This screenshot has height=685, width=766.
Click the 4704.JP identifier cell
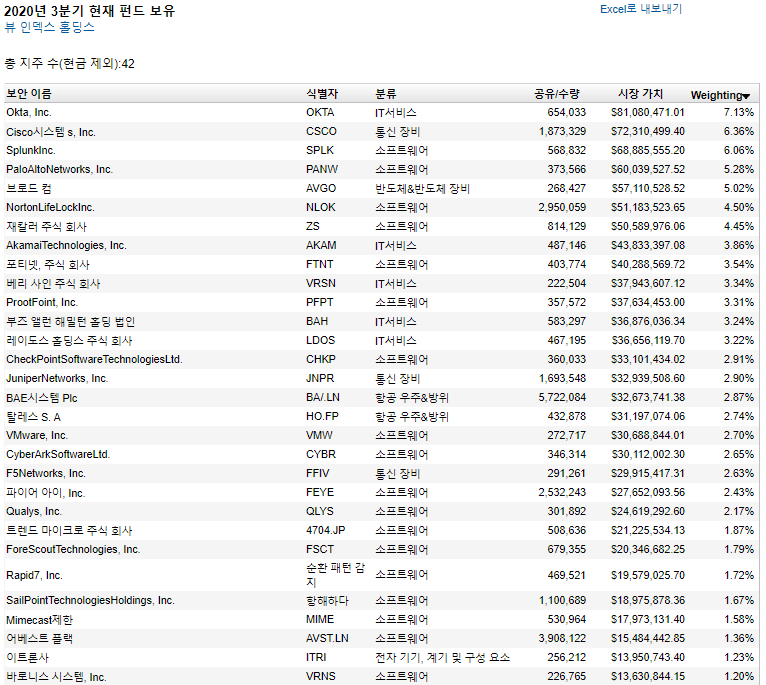point(325,531)
